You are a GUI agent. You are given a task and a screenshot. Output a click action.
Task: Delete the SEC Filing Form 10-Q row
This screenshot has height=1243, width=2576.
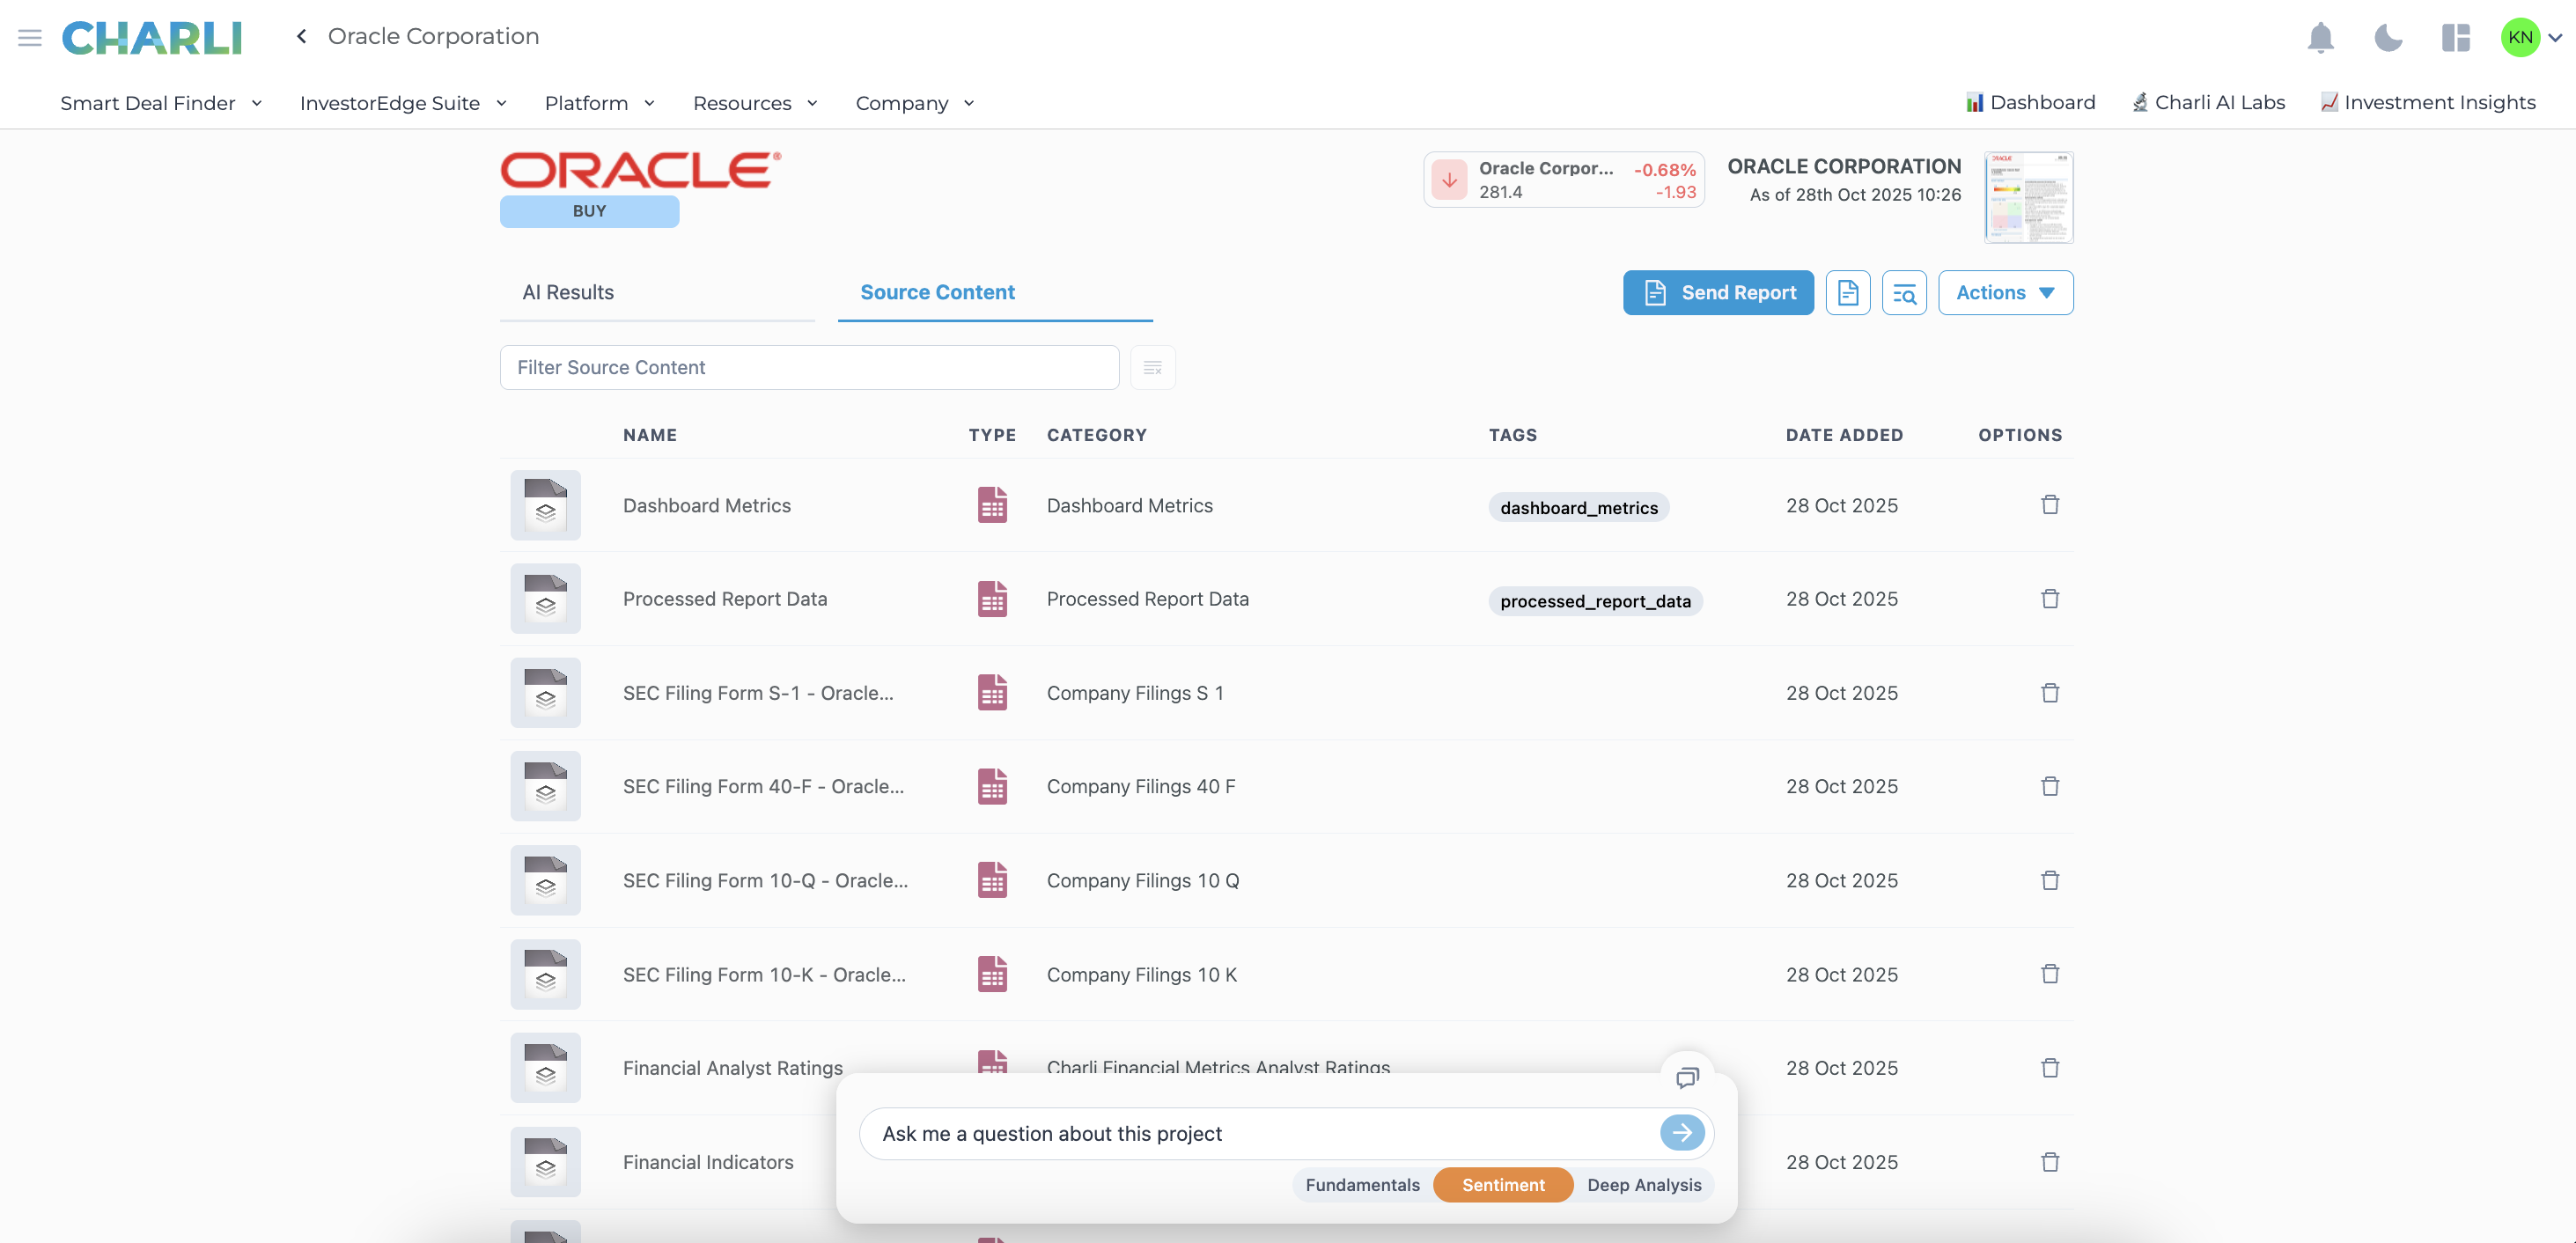[x=2049, y=880]
